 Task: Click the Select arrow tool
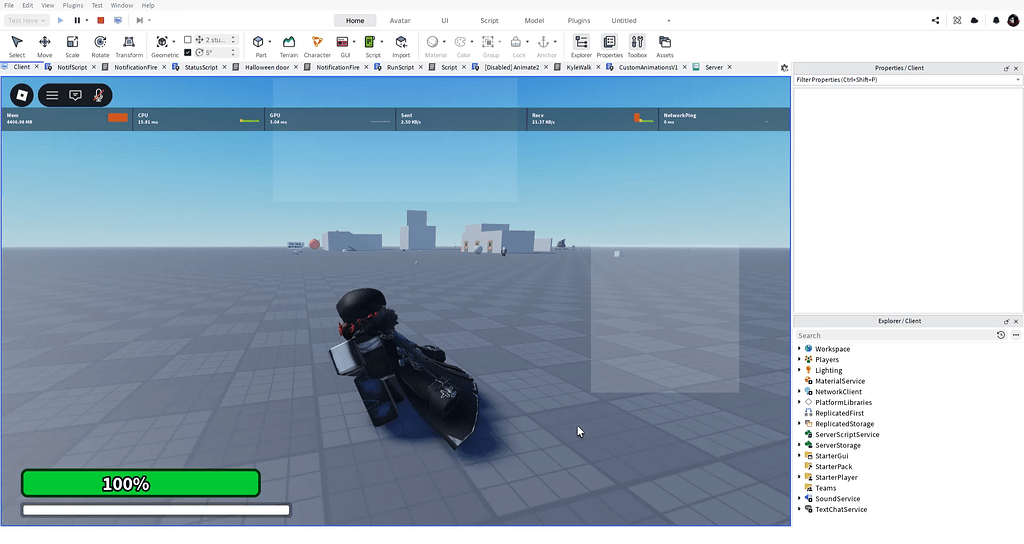click(x=17, y=46)
